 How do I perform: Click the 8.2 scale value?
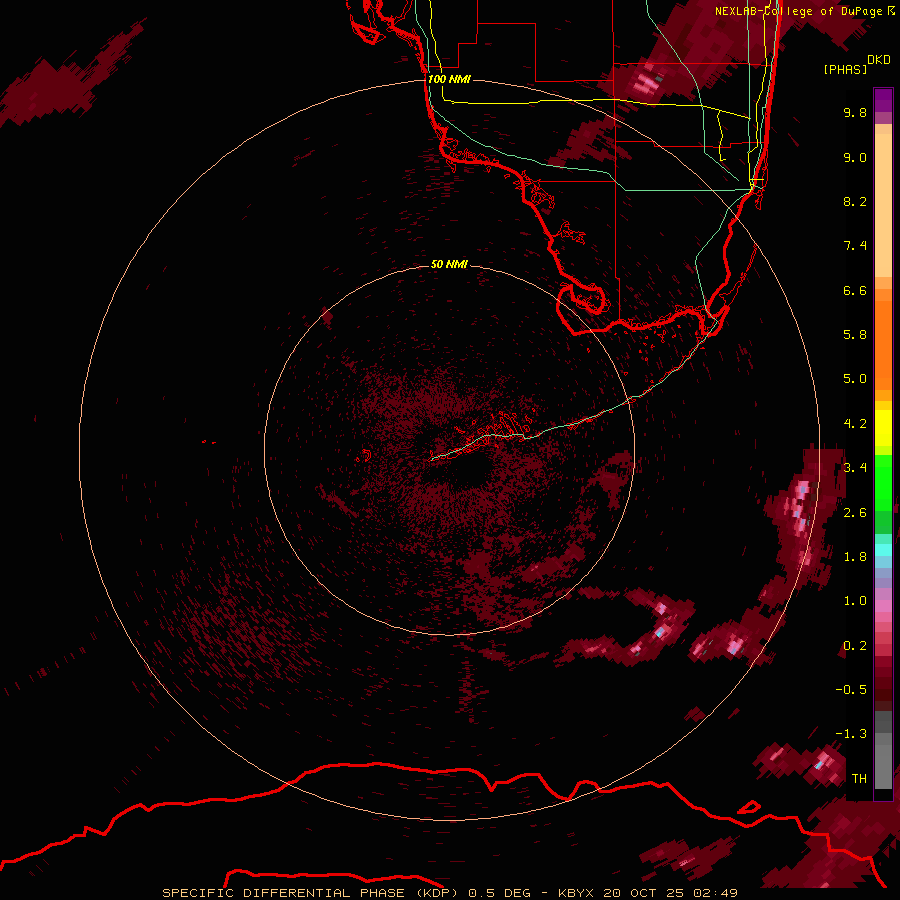click(x=855, y=201)
